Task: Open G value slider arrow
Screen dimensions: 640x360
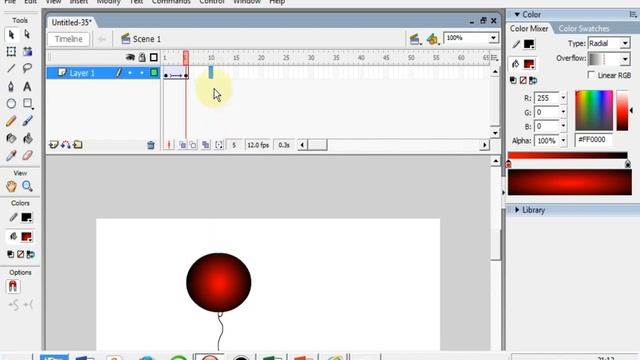Action: (x=563, y=112)
